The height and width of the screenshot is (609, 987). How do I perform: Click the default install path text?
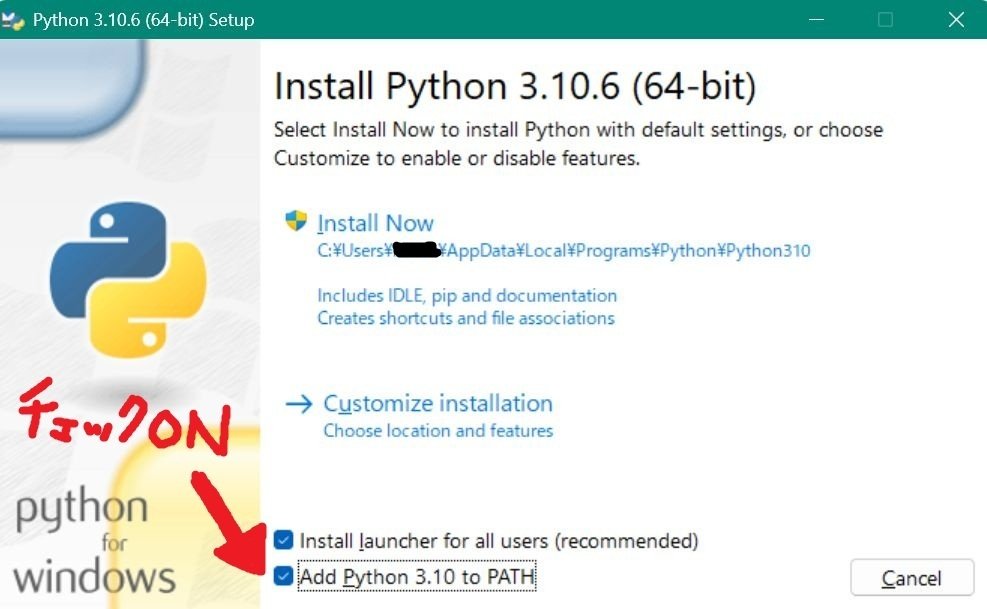coord(563,251)
